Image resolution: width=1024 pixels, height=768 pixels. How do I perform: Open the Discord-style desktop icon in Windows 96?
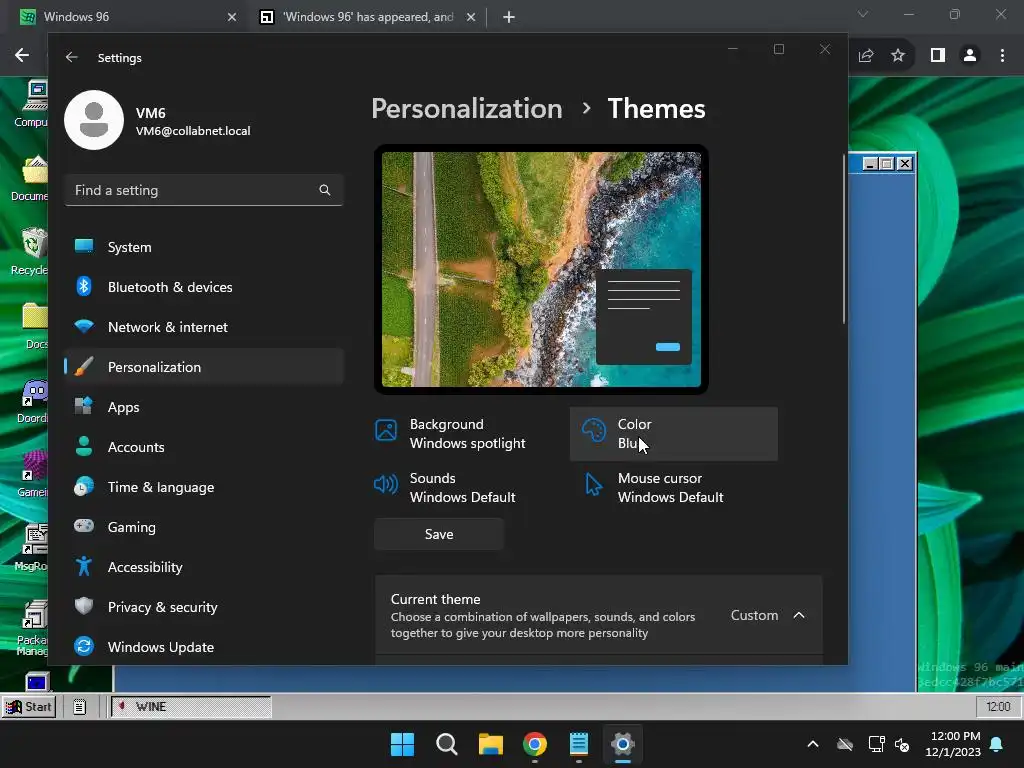coord(33,401)
